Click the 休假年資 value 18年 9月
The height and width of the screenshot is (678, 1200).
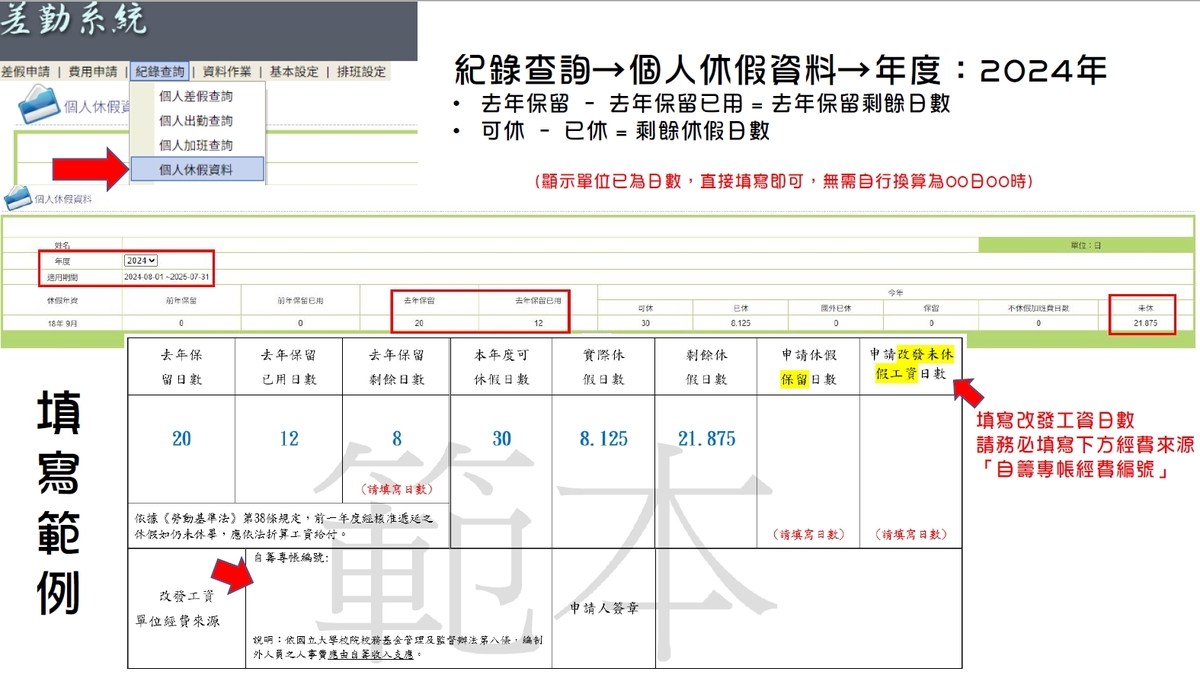pos(61,323)
